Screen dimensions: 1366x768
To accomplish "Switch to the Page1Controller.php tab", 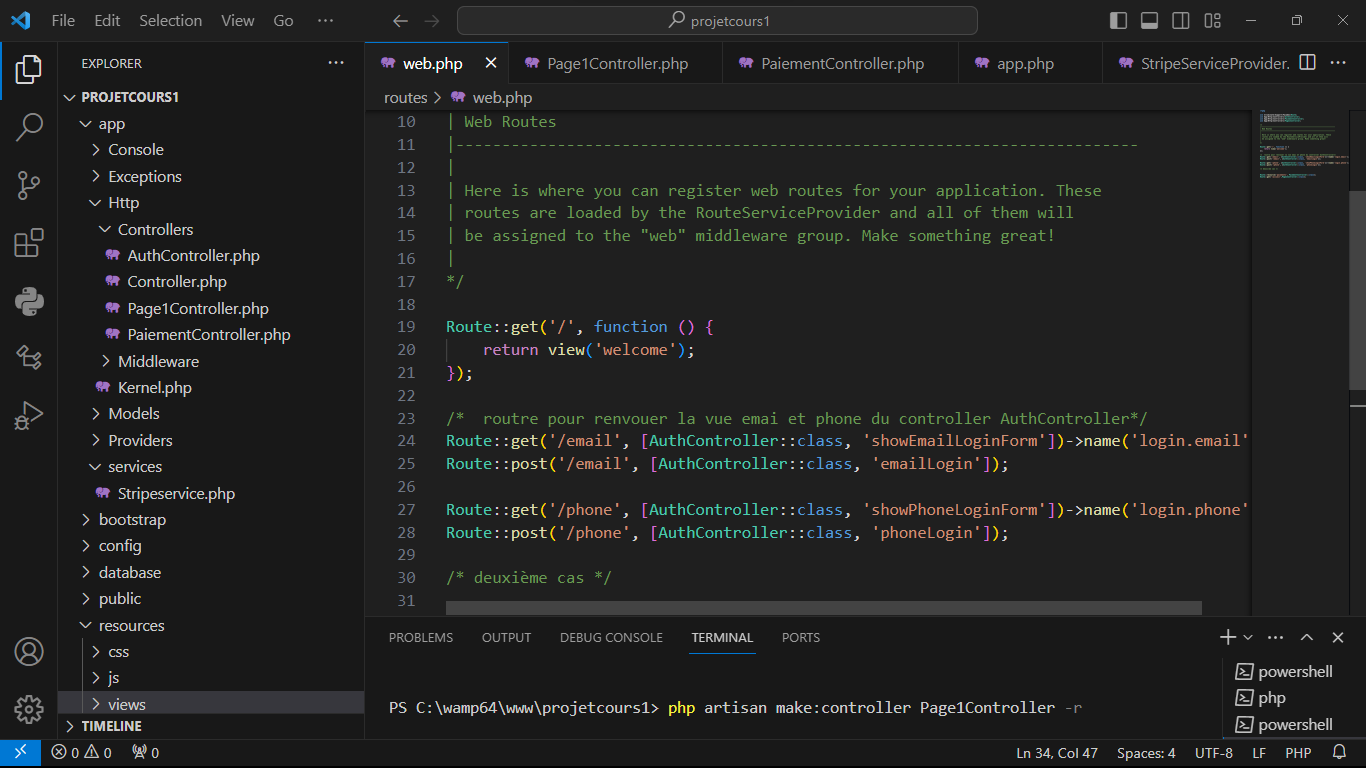I will (x=616, y=63).
